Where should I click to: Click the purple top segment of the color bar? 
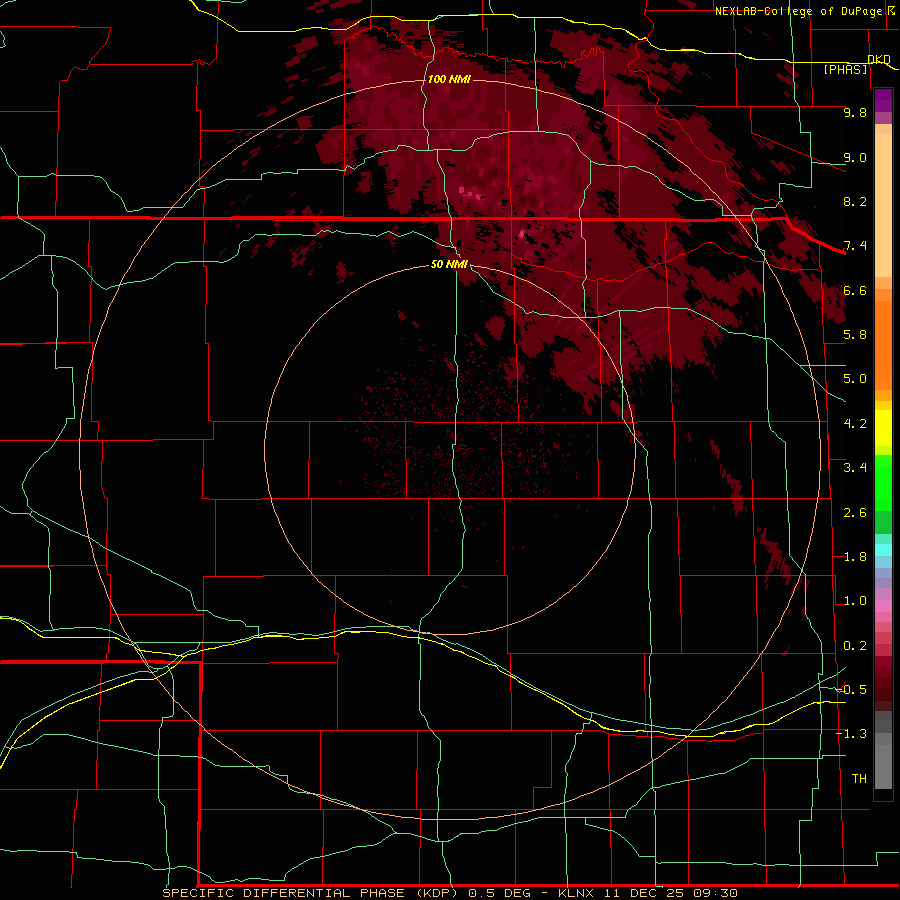coord(883,100)
